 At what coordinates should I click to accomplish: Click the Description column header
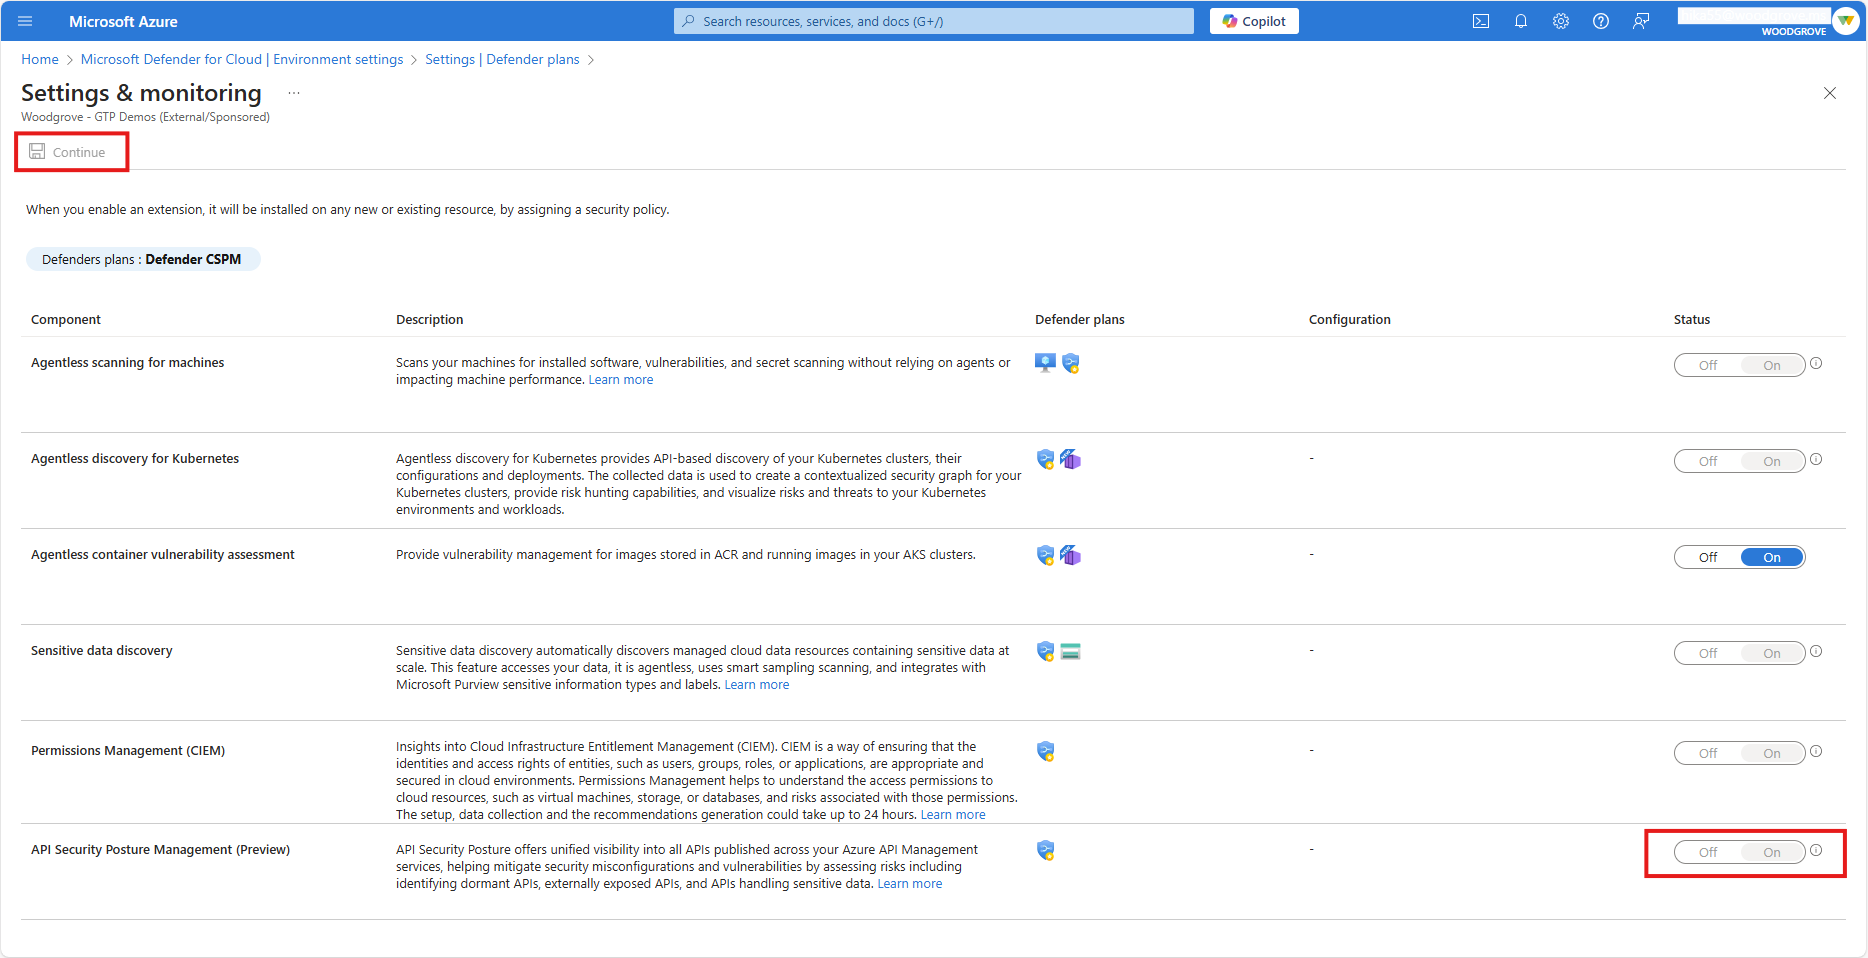tap(430, 320)
